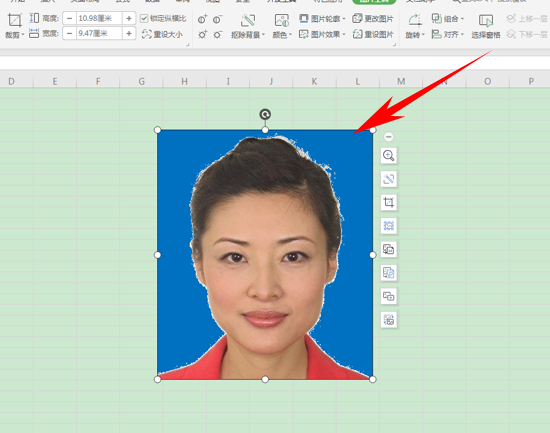Focus the height field showing 10.98厘米
The height and width of the screenshot is (433, 550).
click(x=99, y=18)
